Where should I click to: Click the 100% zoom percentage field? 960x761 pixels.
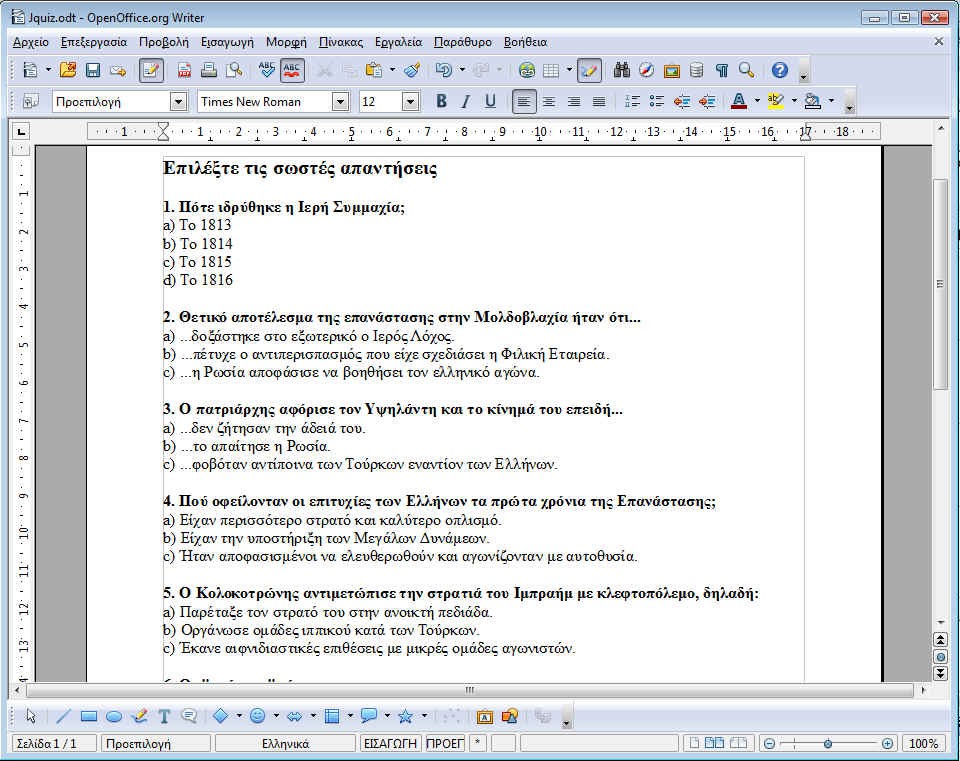click(x=923, y=743)
